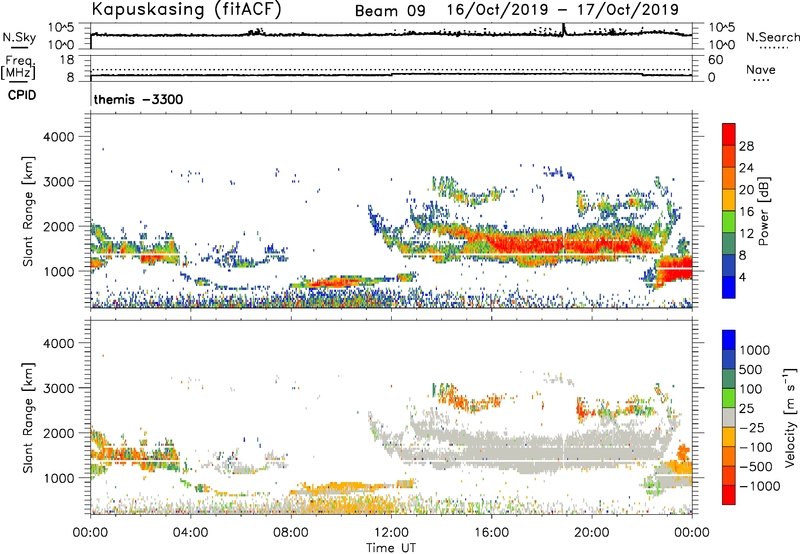This screenshot has height=554, width=800.
Task: Click the 'N.Sky' legend label
Action: pos(19,38)
